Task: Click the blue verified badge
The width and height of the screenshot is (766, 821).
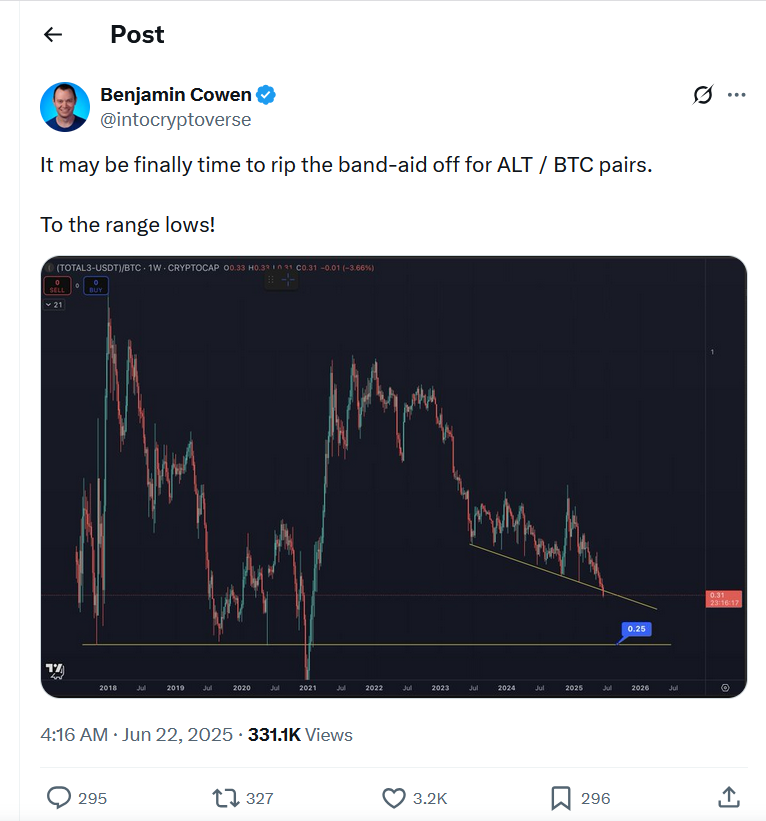Action: [x=266, y=95]
